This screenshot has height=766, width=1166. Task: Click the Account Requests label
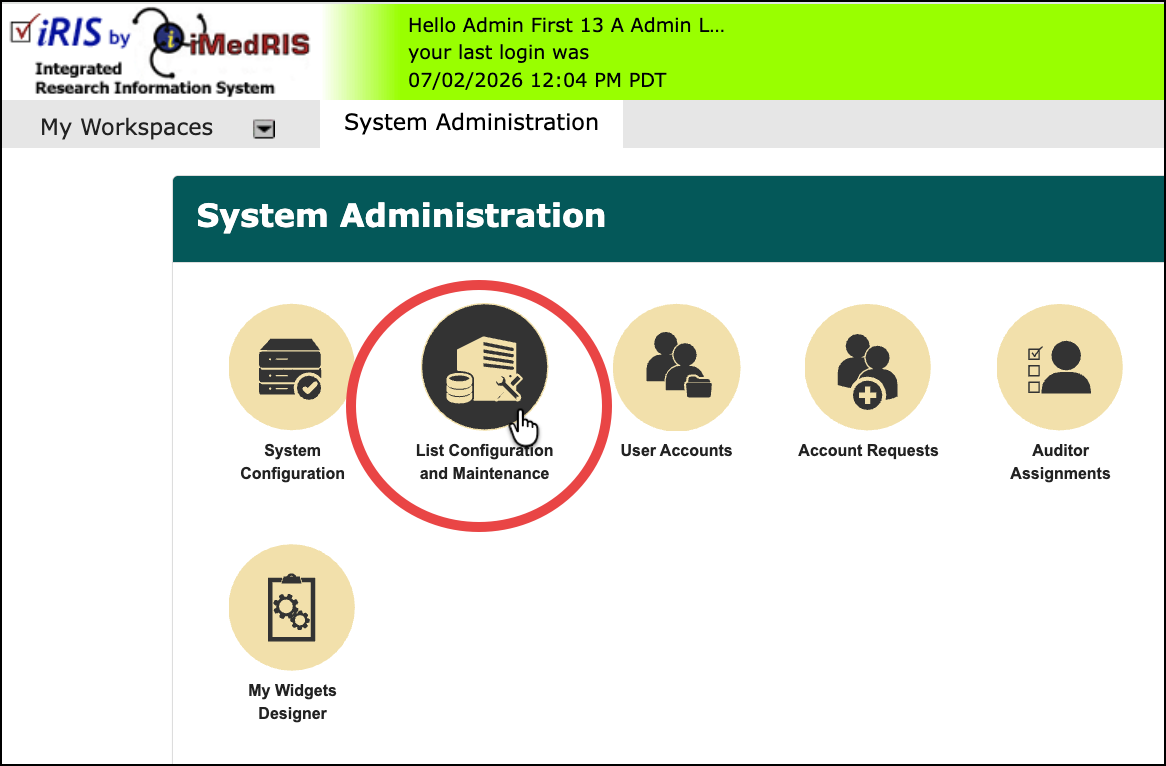click(868, 450)
